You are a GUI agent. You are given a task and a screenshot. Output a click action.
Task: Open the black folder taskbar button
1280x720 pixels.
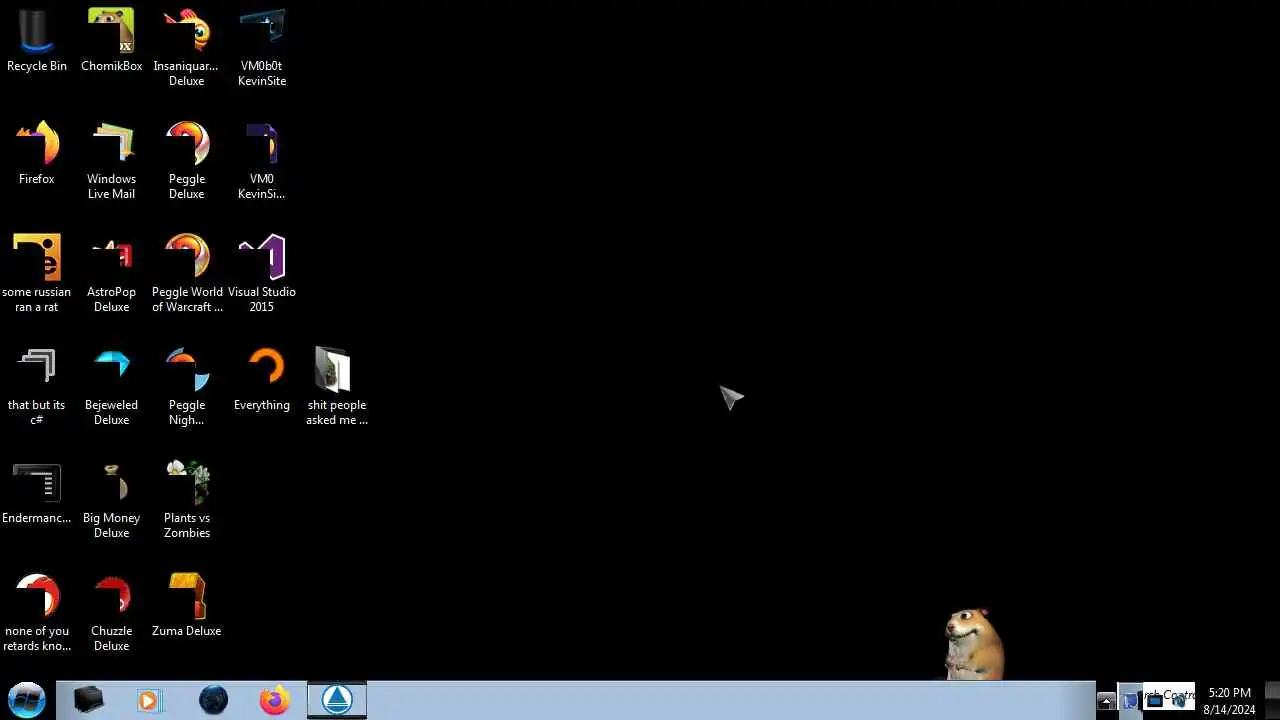tap(88, 700)
